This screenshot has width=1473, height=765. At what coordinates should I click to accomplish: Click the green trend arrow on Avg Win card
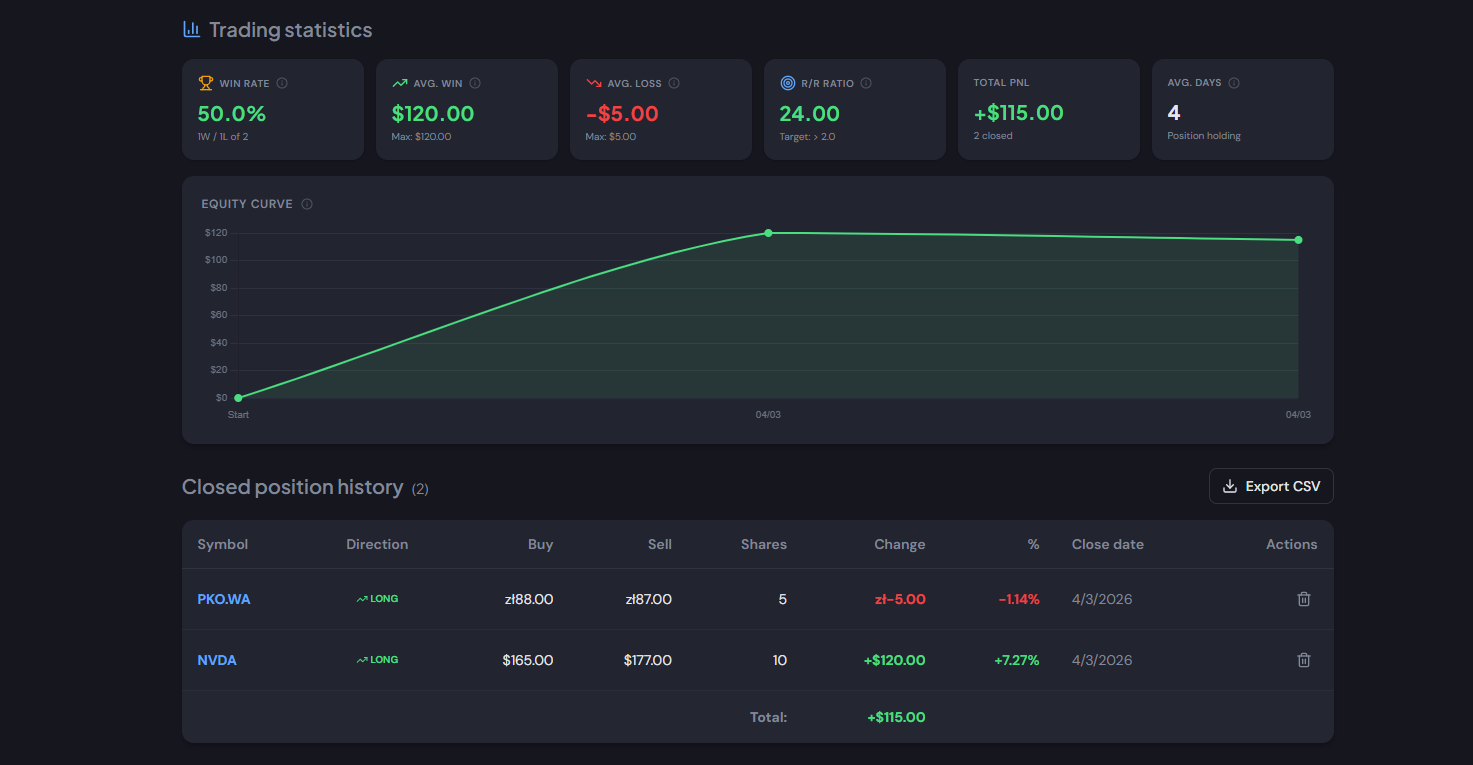pyautogui.click(x=398, y=82)
